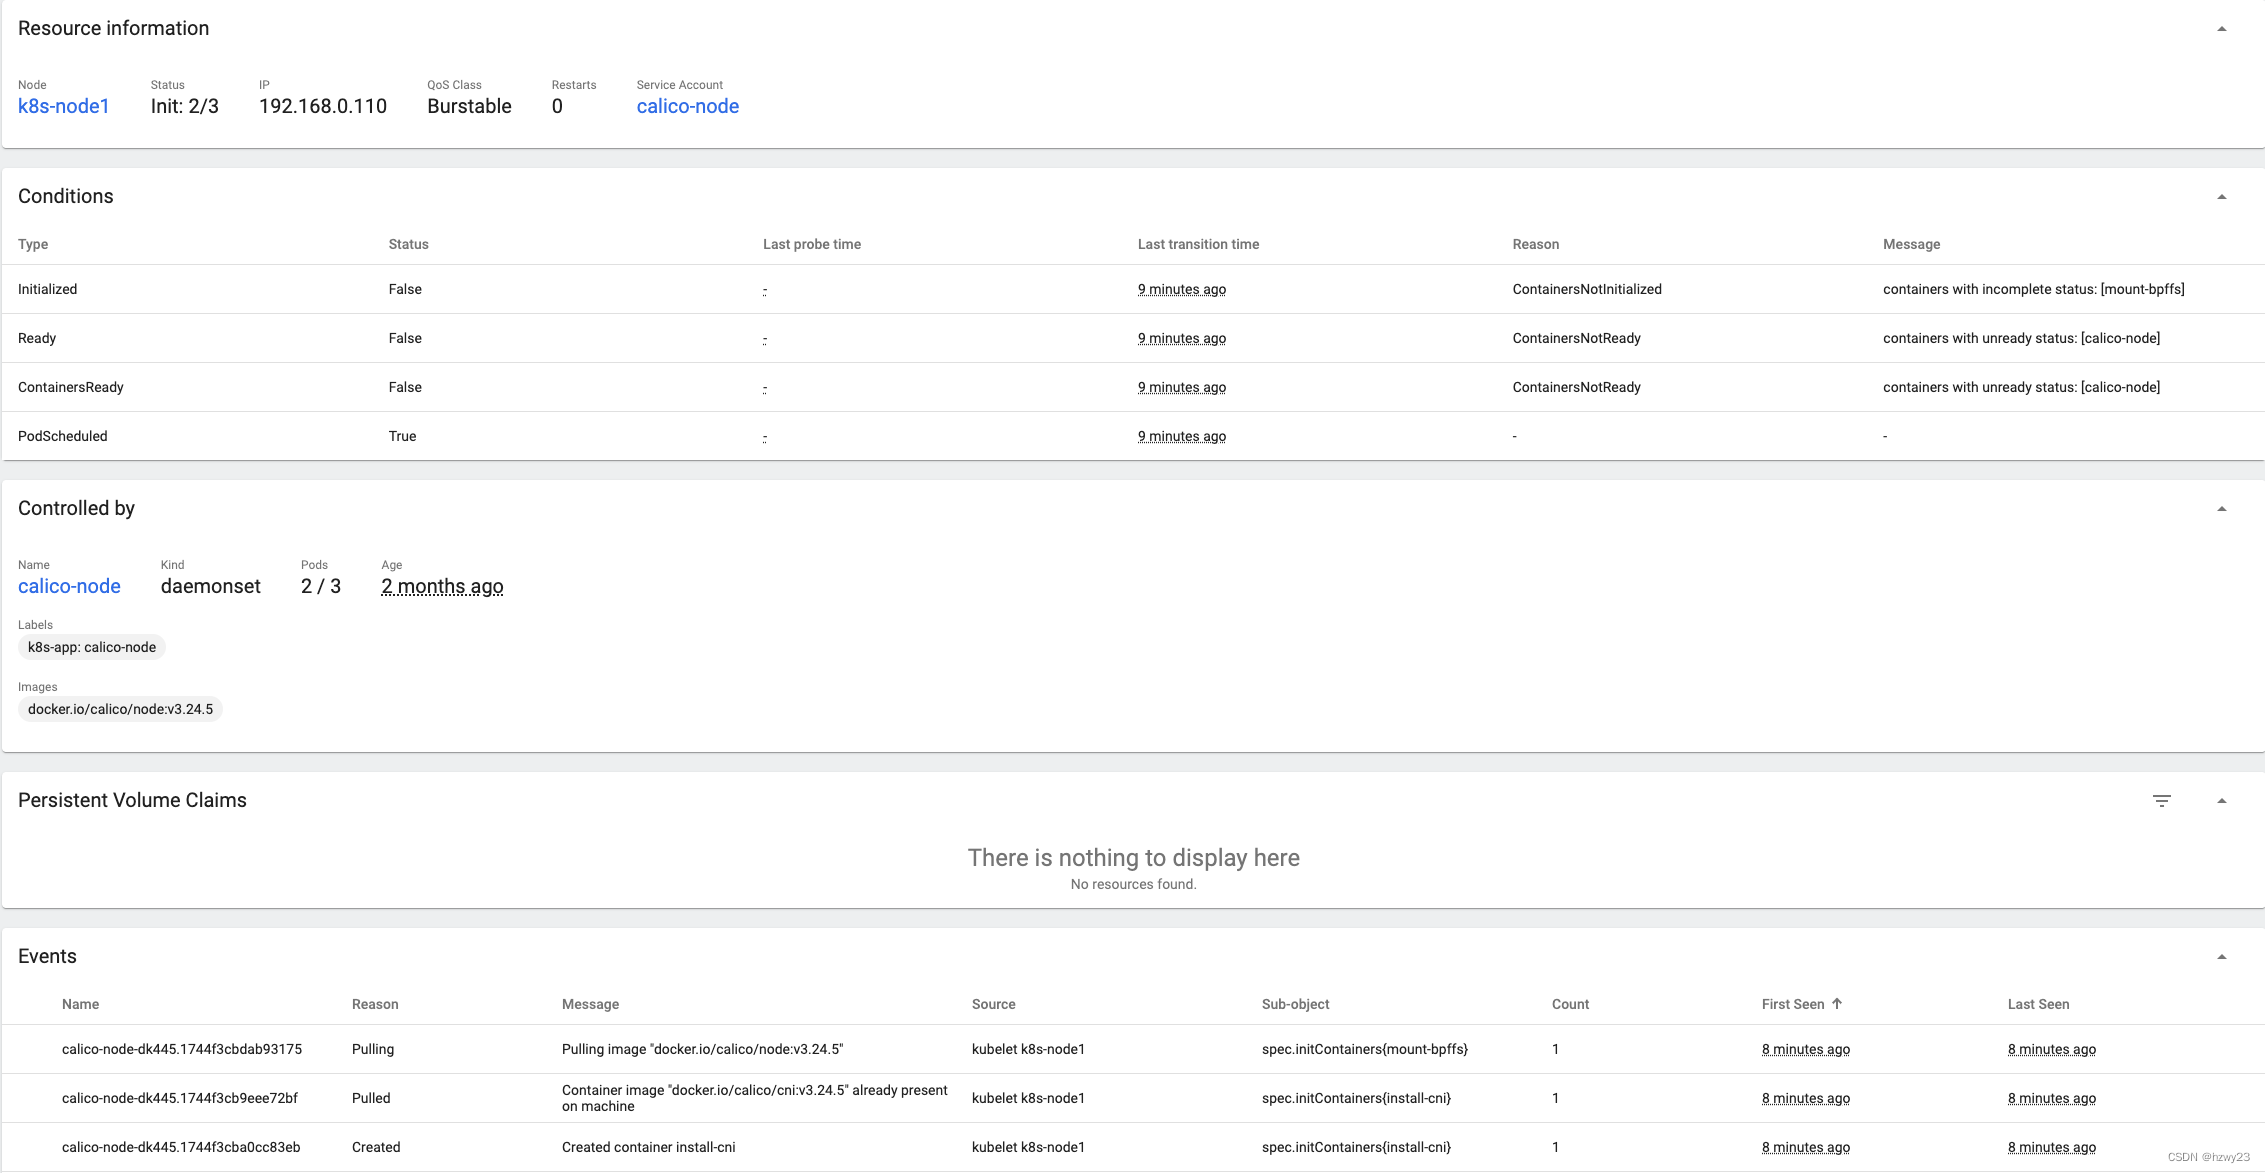Click the Reason column header in Events
Image resolution: width=2265 pixels, height=1173 pixels.
point(375,1004)
